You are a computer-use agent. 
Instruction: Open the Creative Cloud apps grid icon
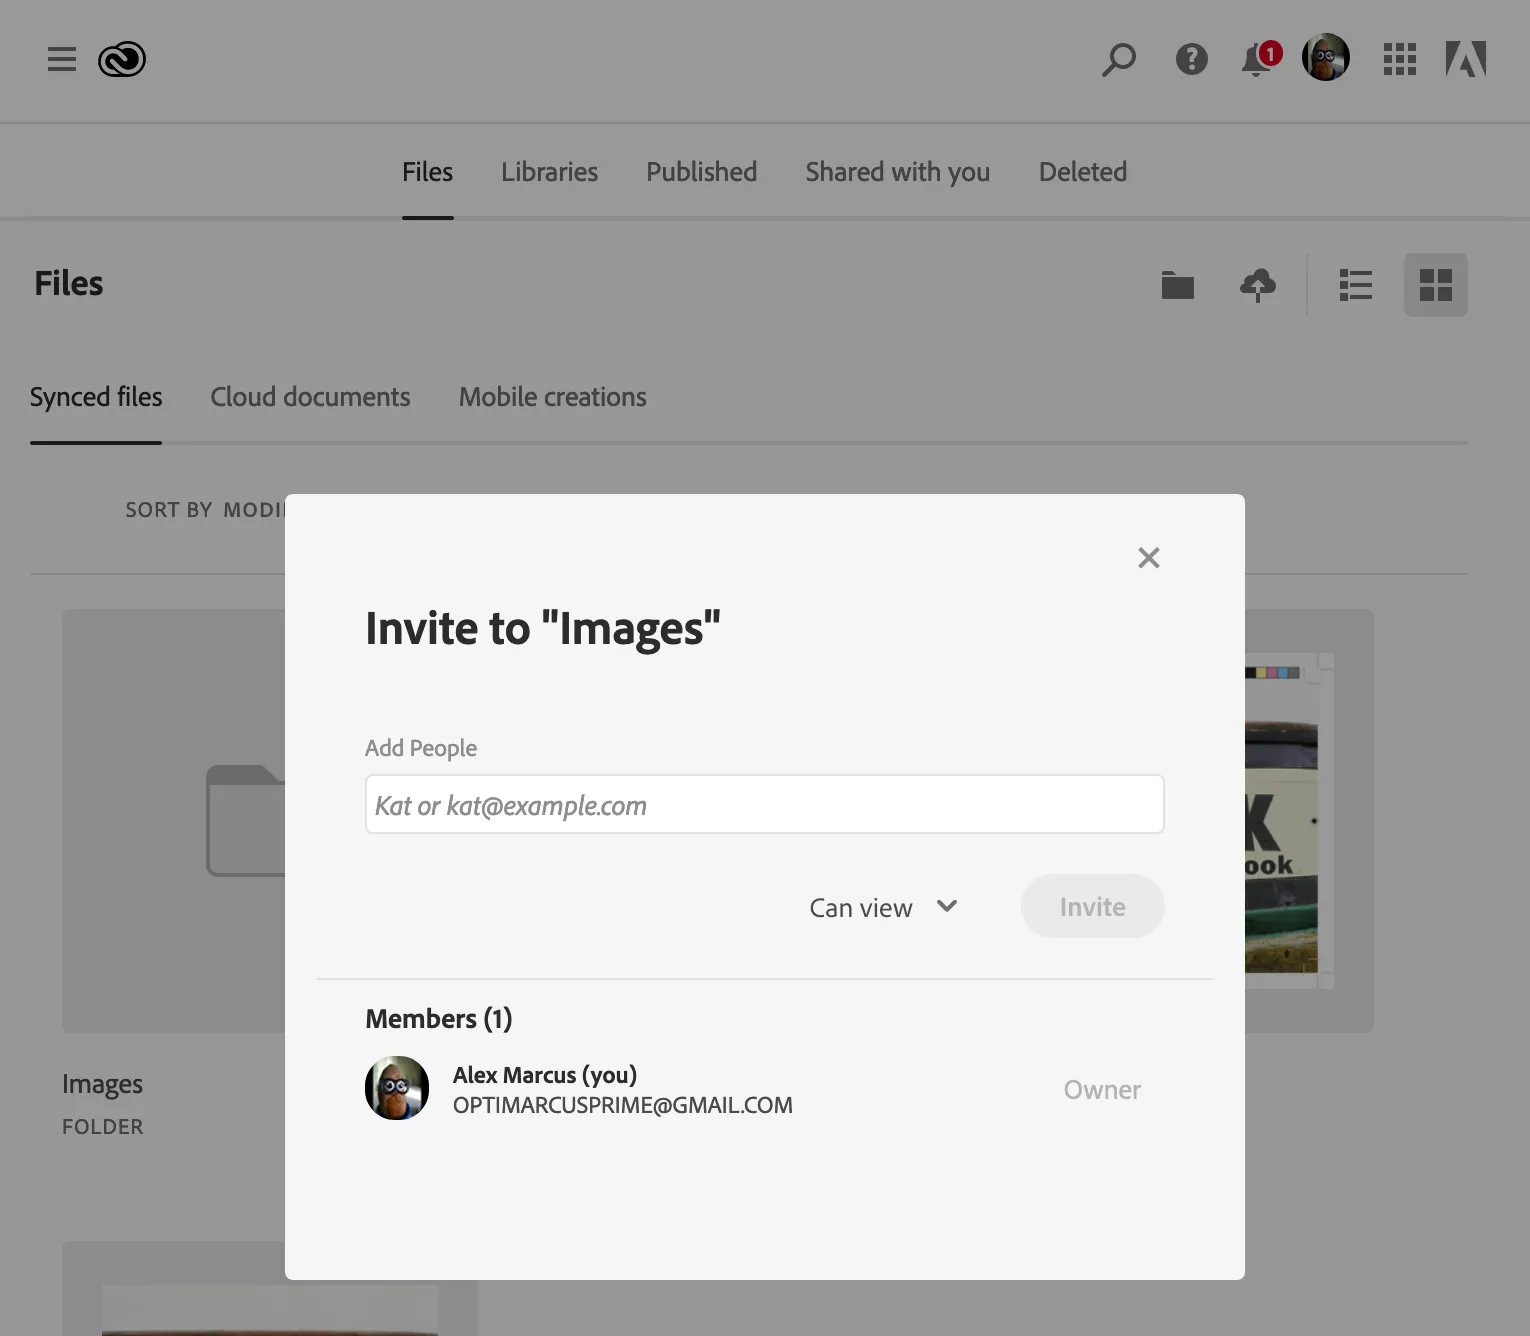point(1399,60)
